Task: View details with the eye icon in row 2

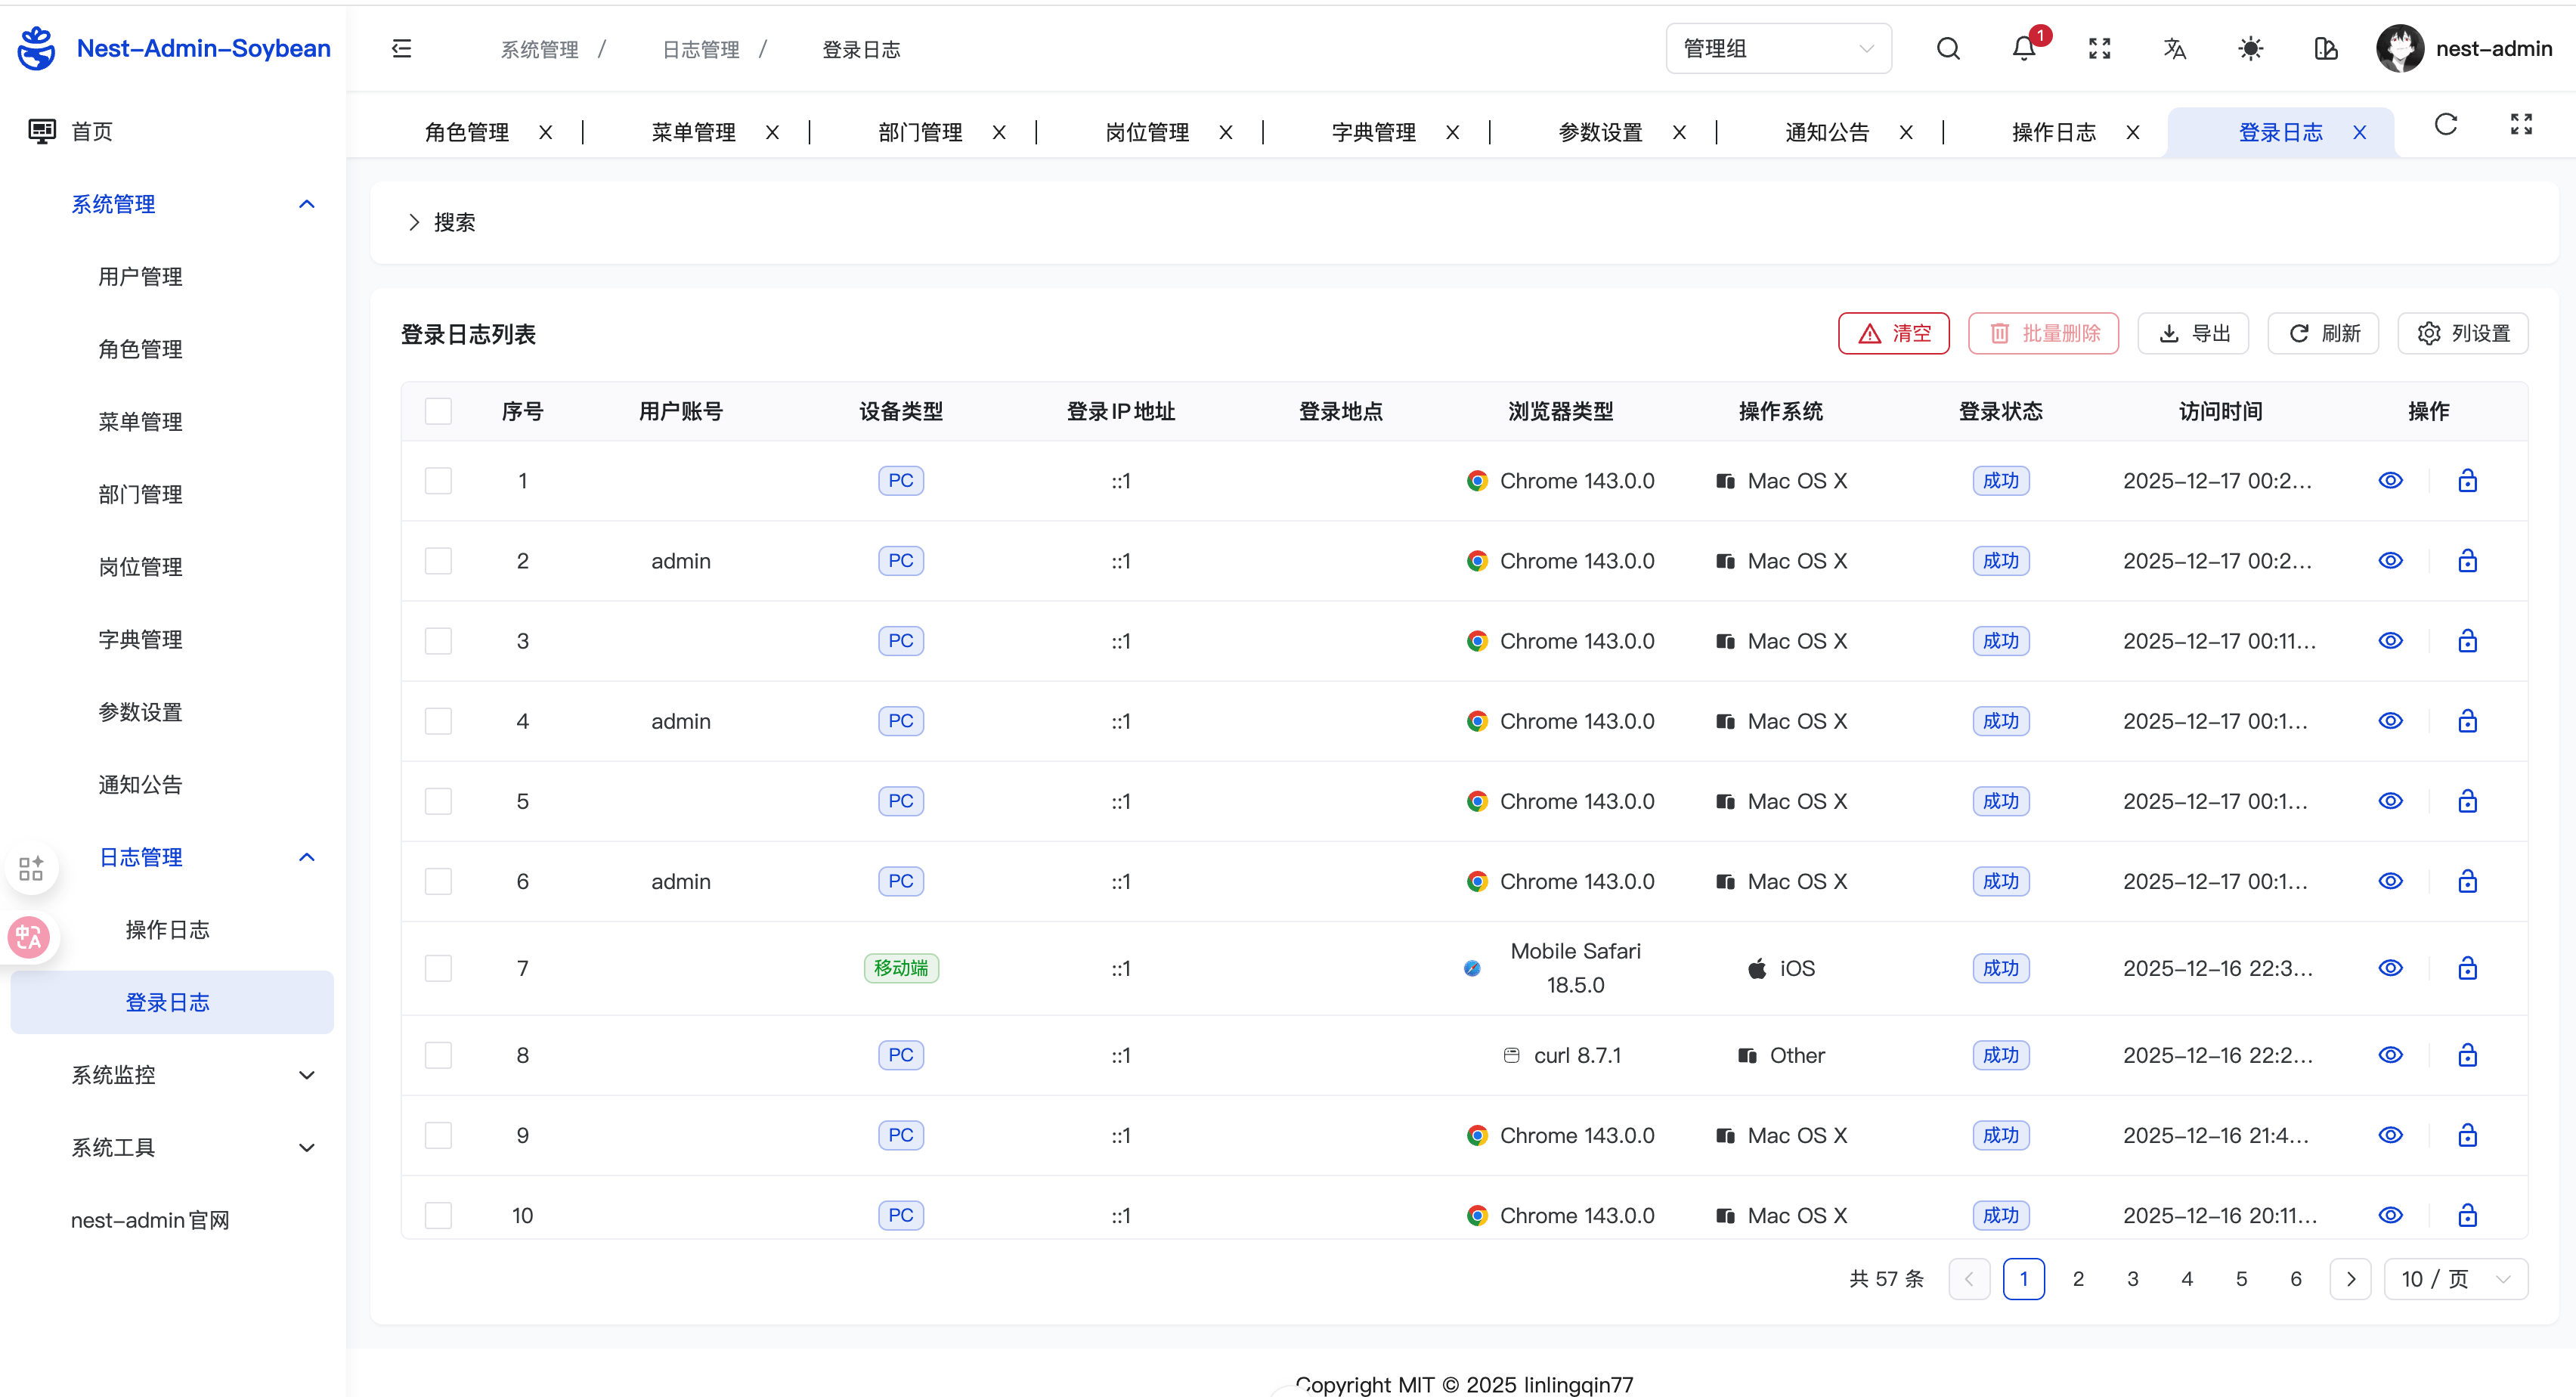Action: coord(2390,561)
